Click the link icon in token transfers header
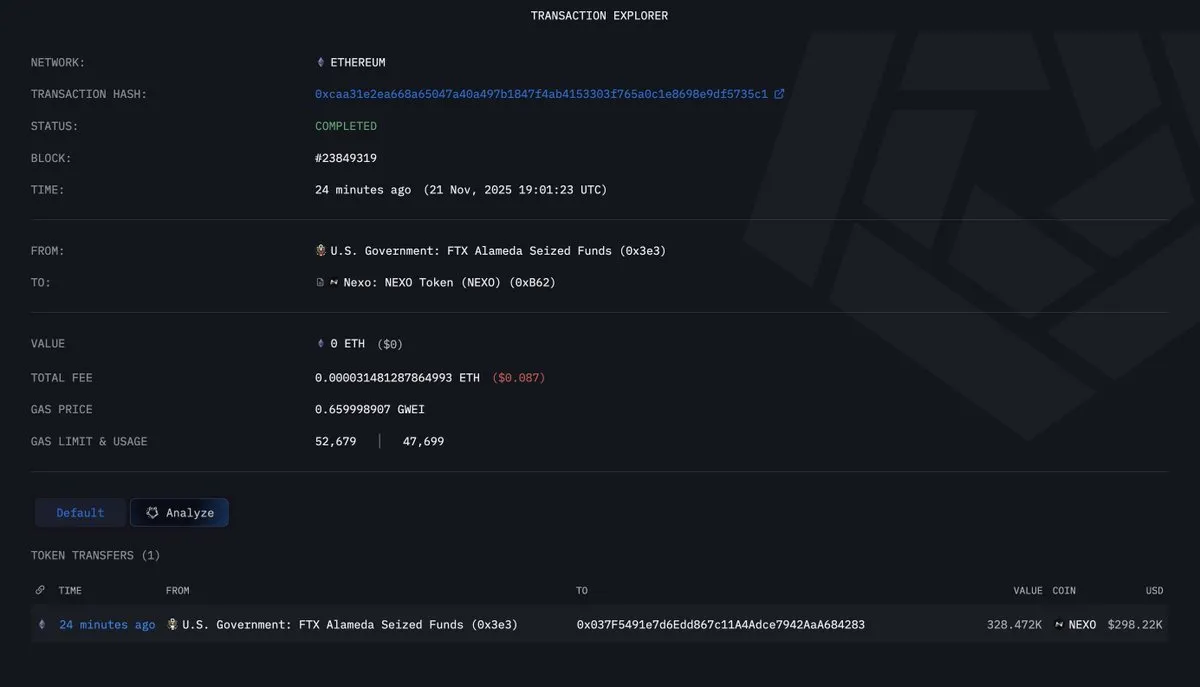The width and height of the screenshot is (1200, 687). point(40,591)
